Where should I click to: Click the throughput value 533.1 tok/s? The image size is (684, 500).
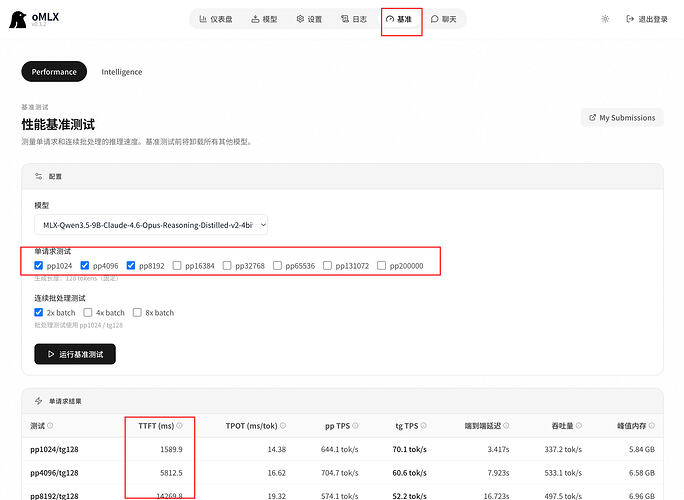[563, 473]
